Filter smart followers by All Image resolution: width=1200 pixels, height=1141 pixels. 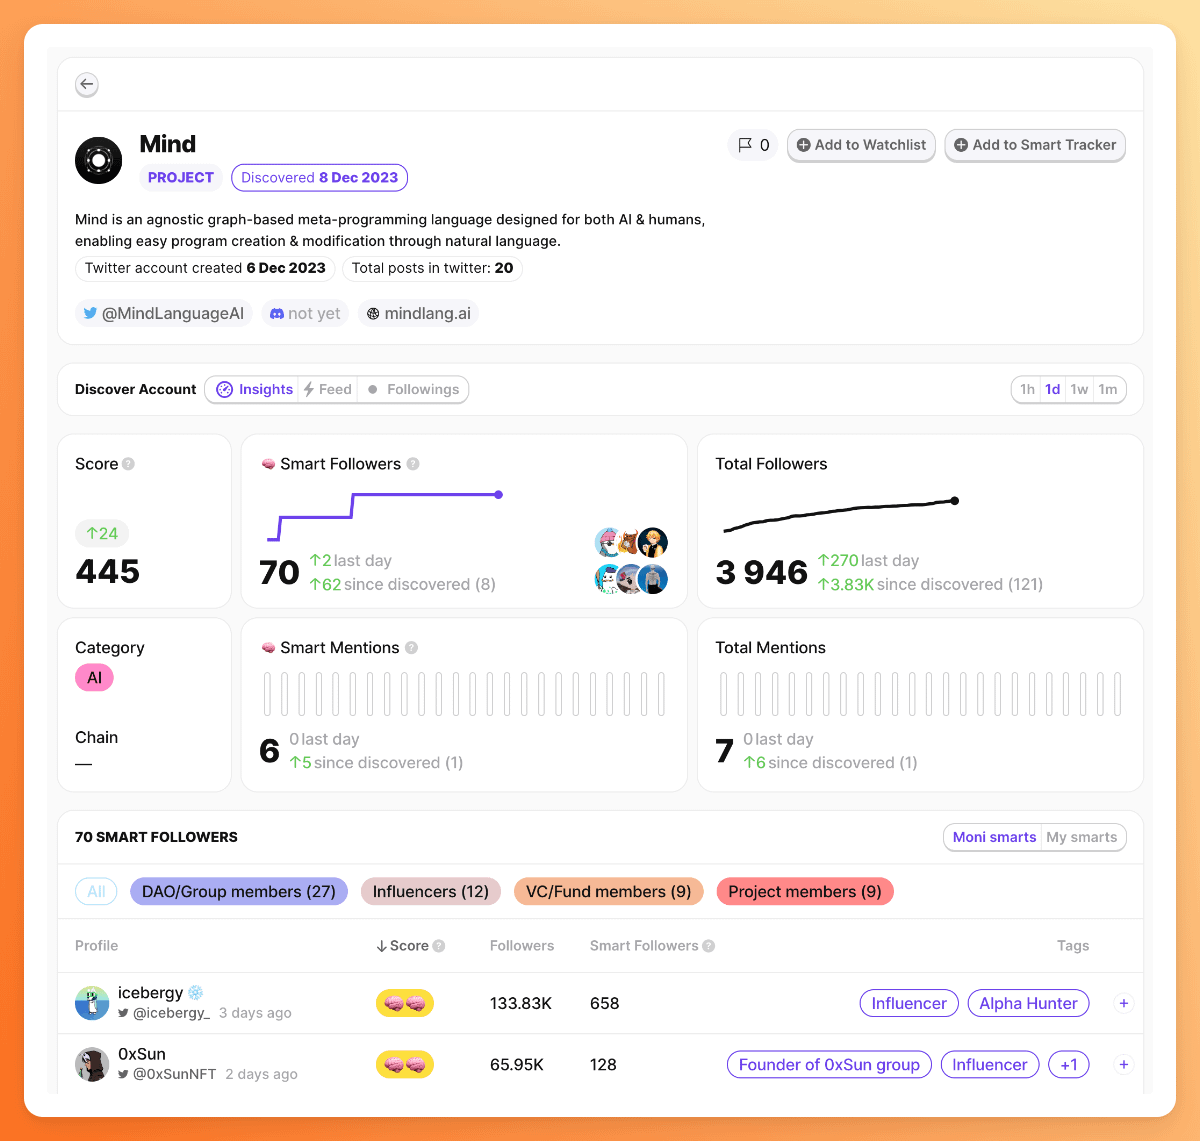point(96,891)
